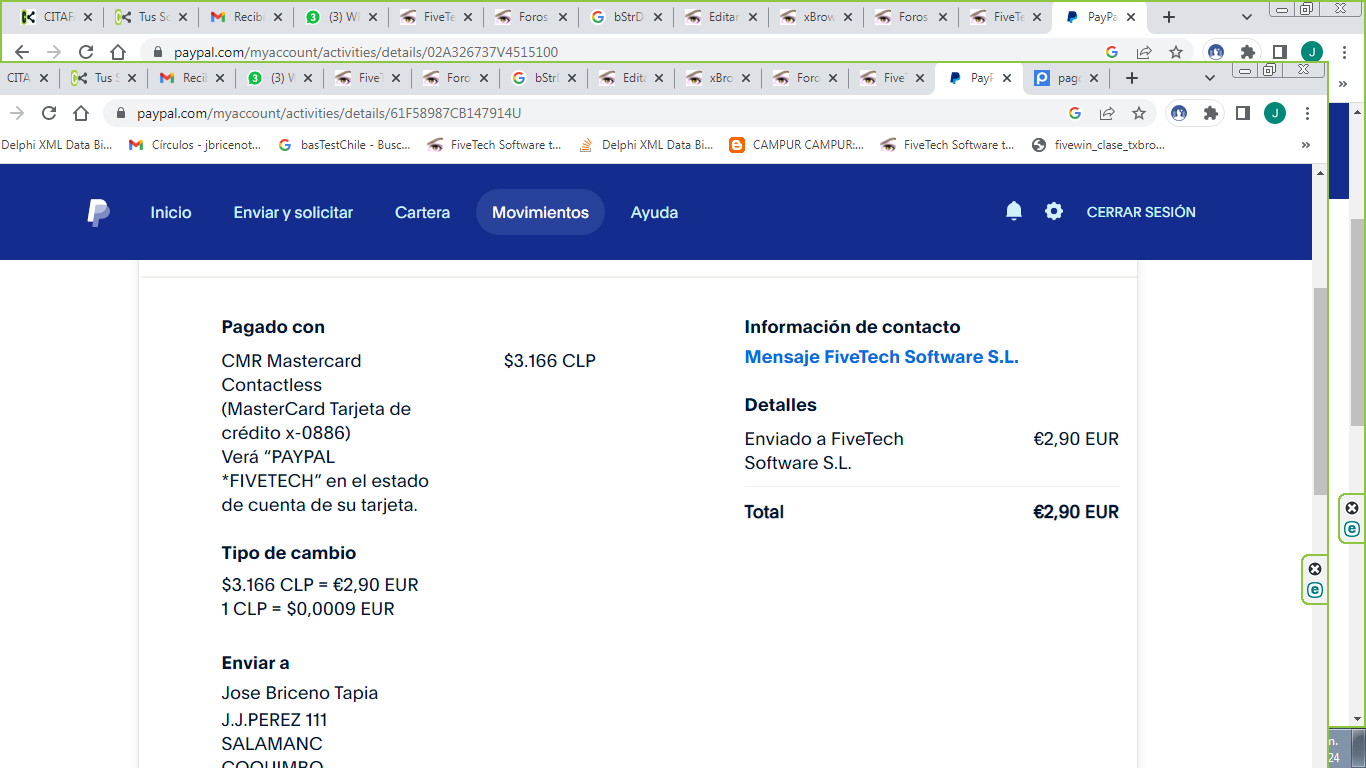Reload the page in the front Chrome window
The height and width of the screenshot is (768, 1366).
pos(49,113)
